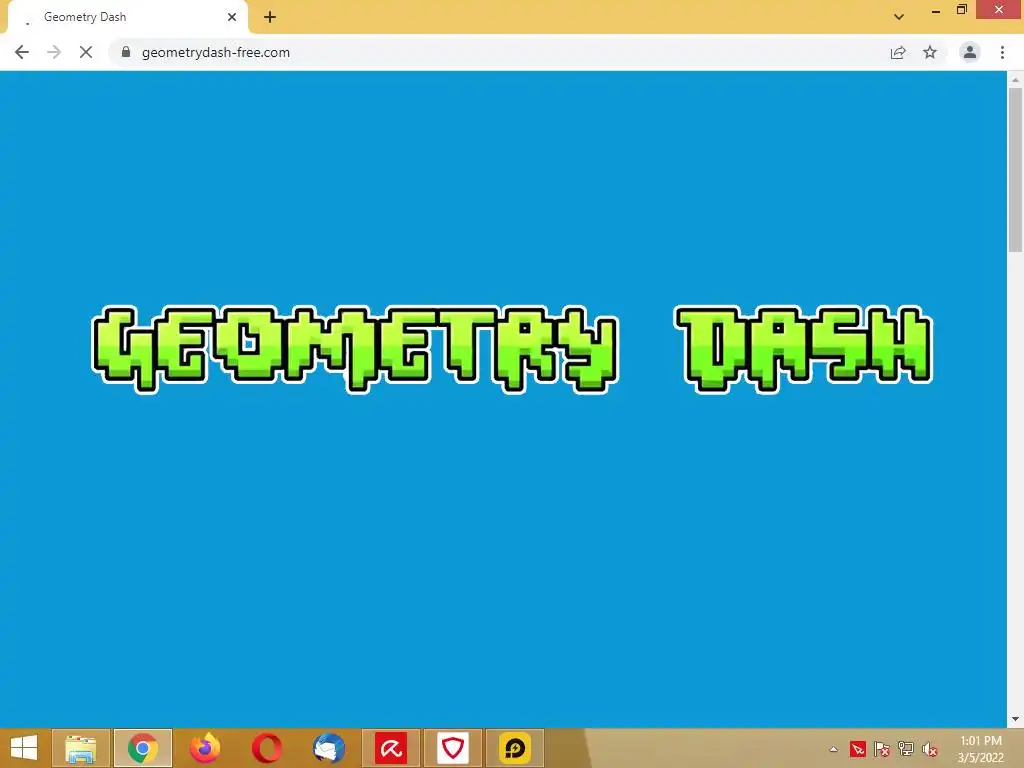Viewport: 1024px width, 768px height.
Task: Open the Windows Start menu
Action: pos(24,748)
